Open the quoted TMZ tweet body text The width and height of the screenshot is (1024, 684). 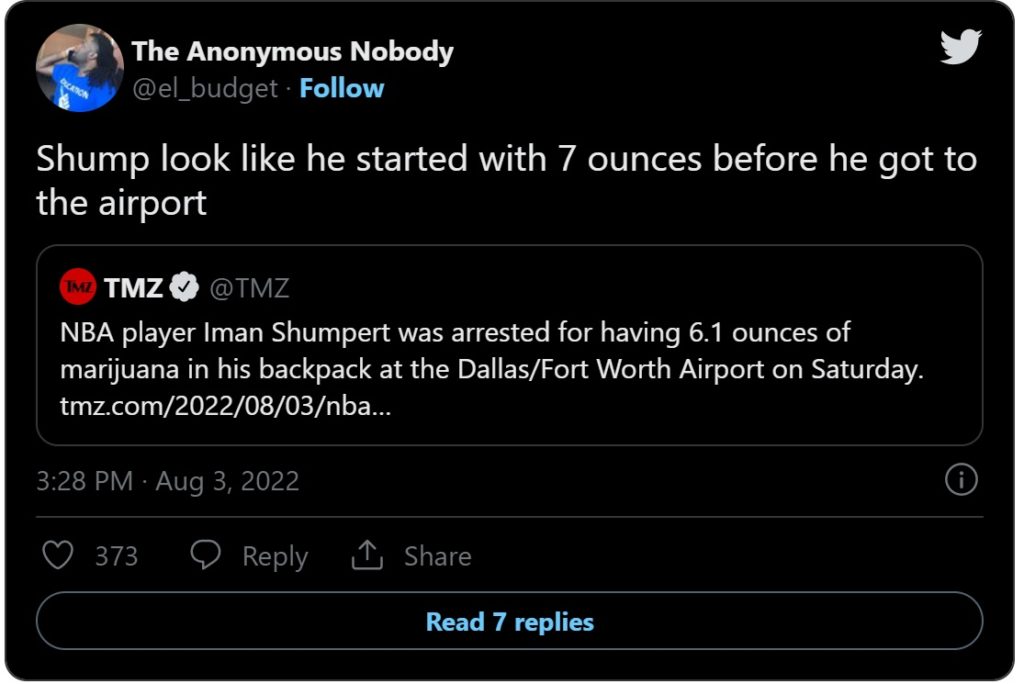pos(490,350)
